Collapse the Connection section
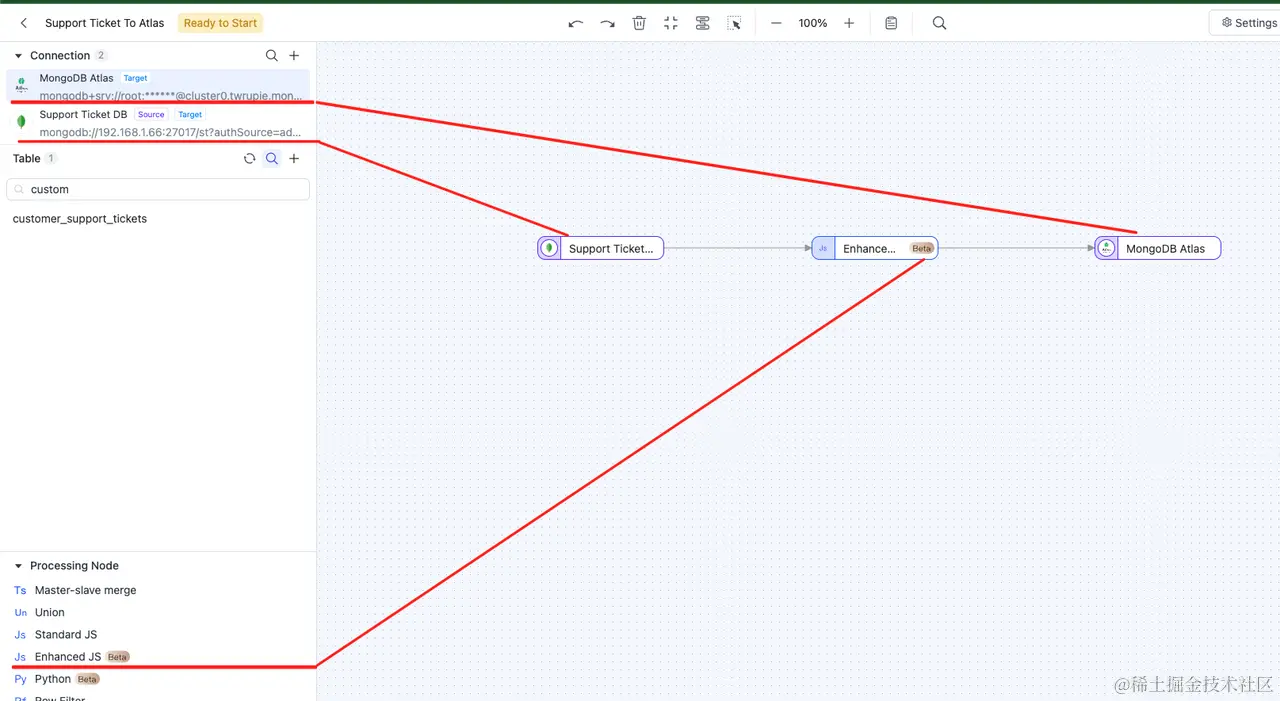1280x701 pixels. [x=18, y=56]
